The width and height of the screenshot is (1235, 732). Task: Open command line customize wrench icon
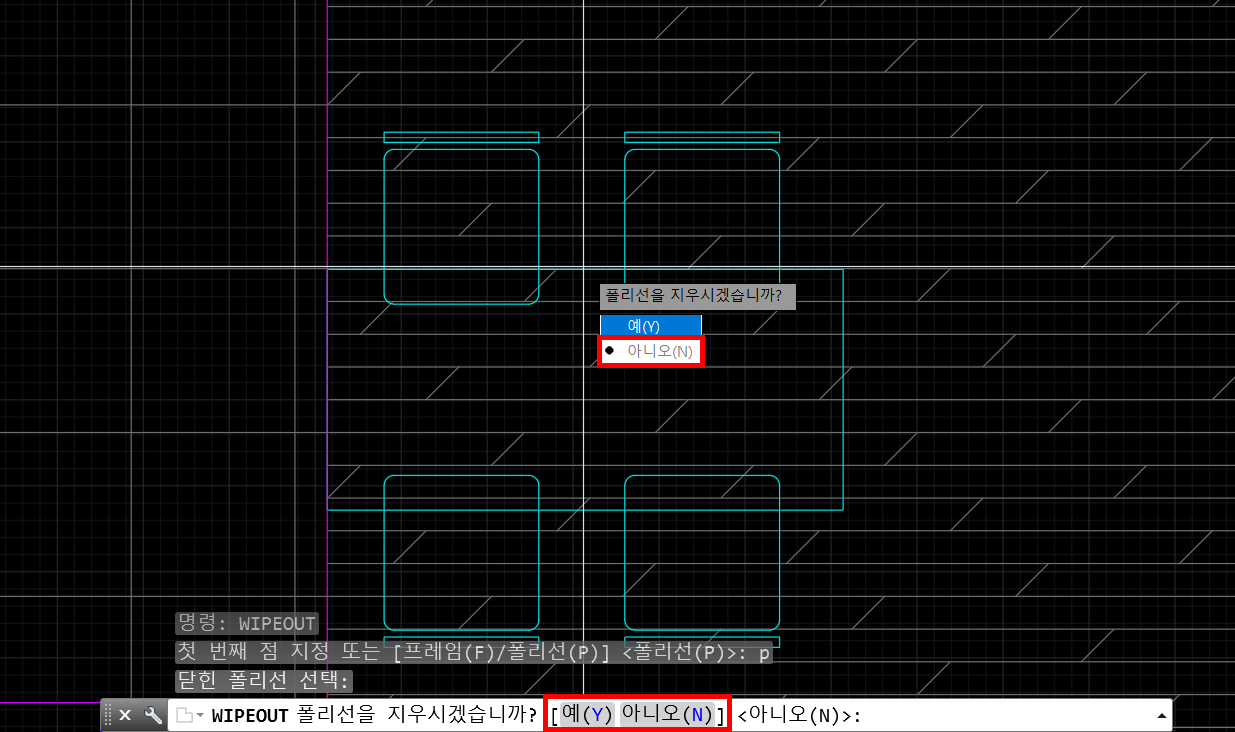[x=152, y=715]
